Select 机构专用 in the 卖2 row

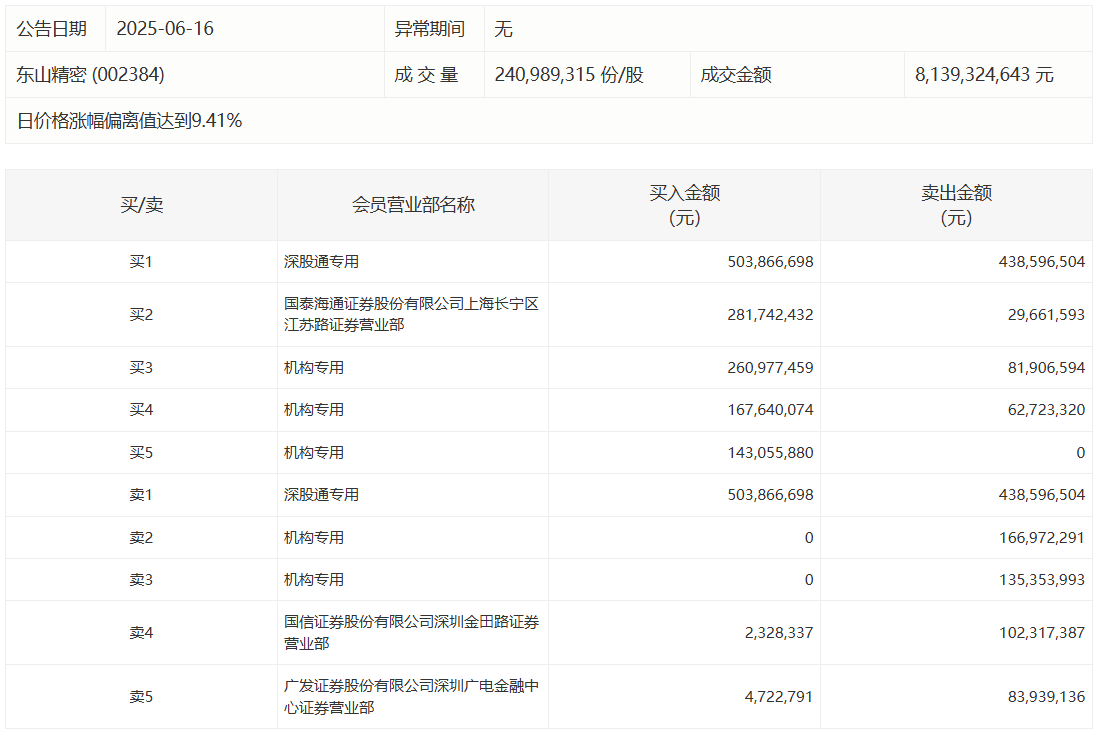(x=314, y=538)
